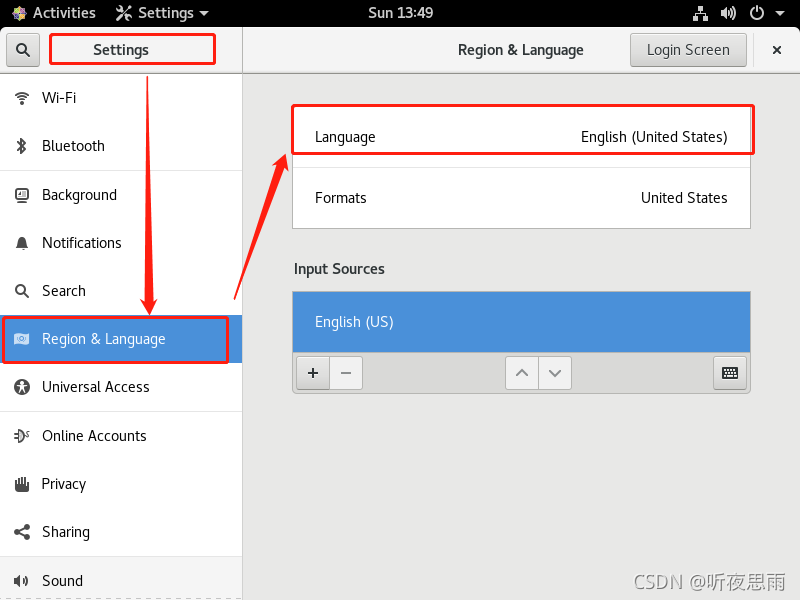Click the Region & Language flag icon
Viewport: 800px width, 600px height.
coord(21,339)
